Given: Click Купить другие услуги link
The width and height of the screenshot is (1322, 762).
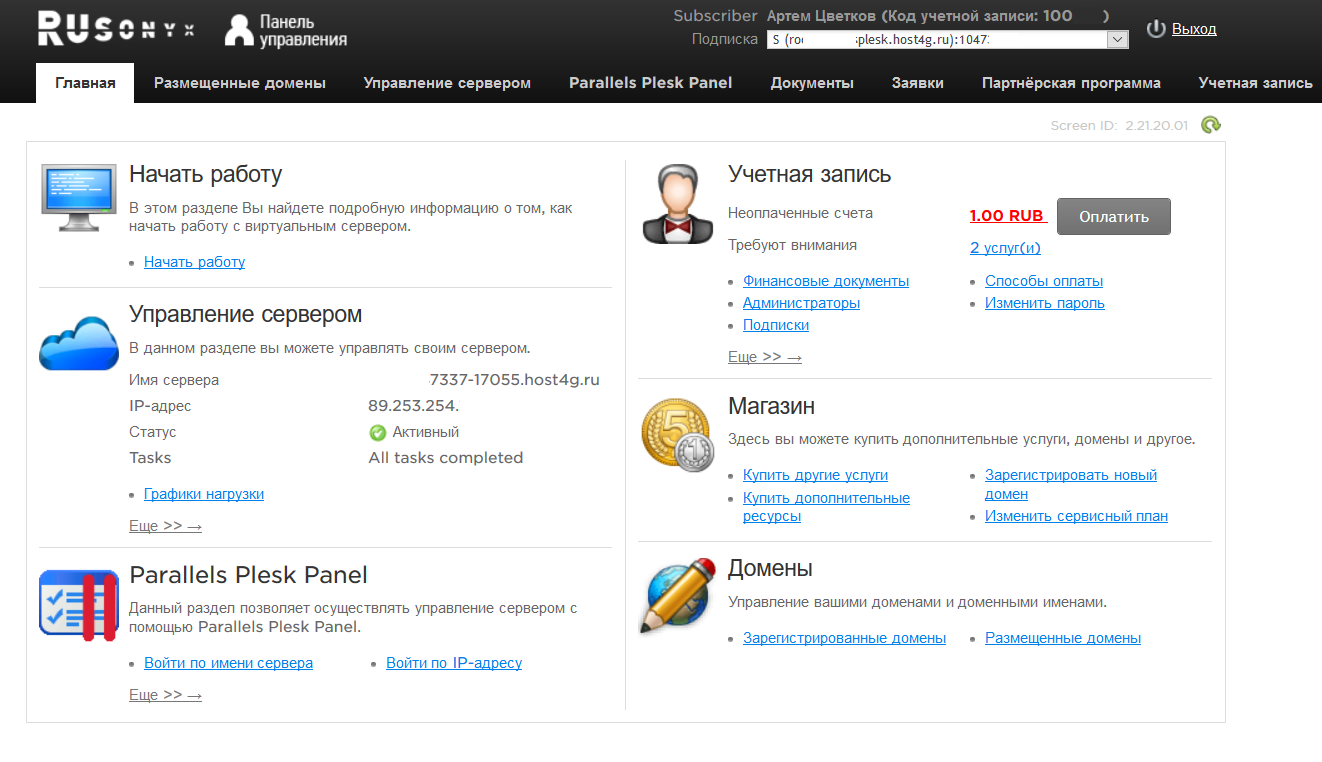Looking at the screenshot, I should (815, 475).
